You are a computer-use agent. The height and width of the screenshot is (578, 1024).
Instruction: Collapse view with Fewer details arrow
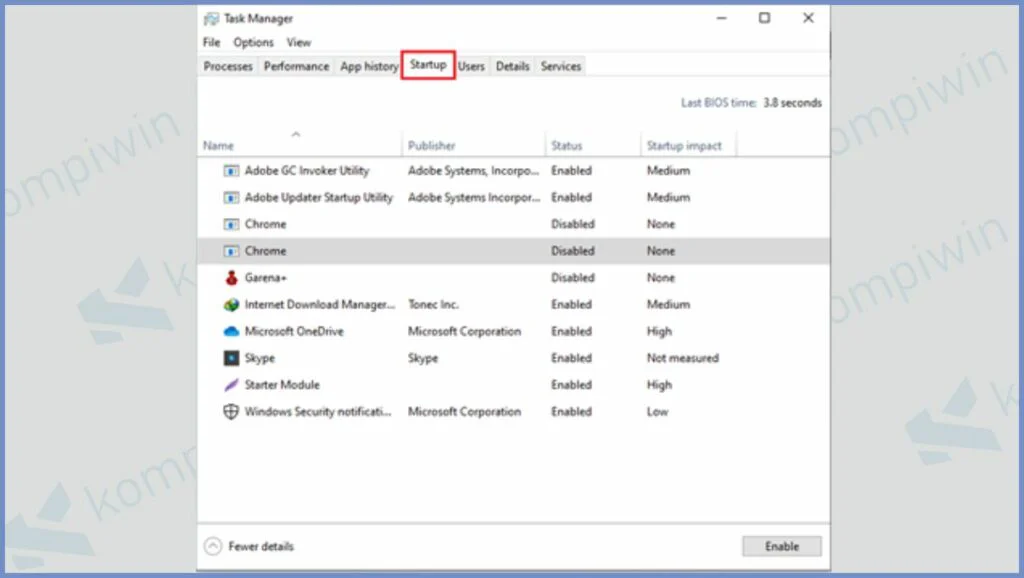pos(212,546)
